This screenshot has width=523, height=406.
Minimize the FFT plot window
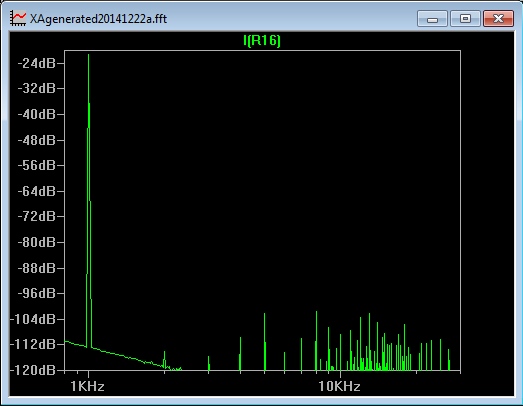click(x=432, y=18)
